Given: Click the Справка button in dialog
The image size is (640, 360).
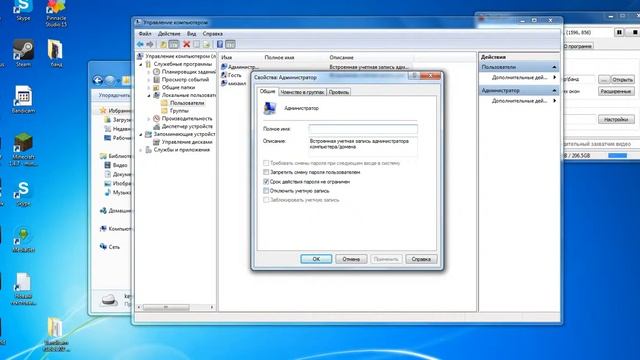Looking at the screenshot, I should point(421,259).
